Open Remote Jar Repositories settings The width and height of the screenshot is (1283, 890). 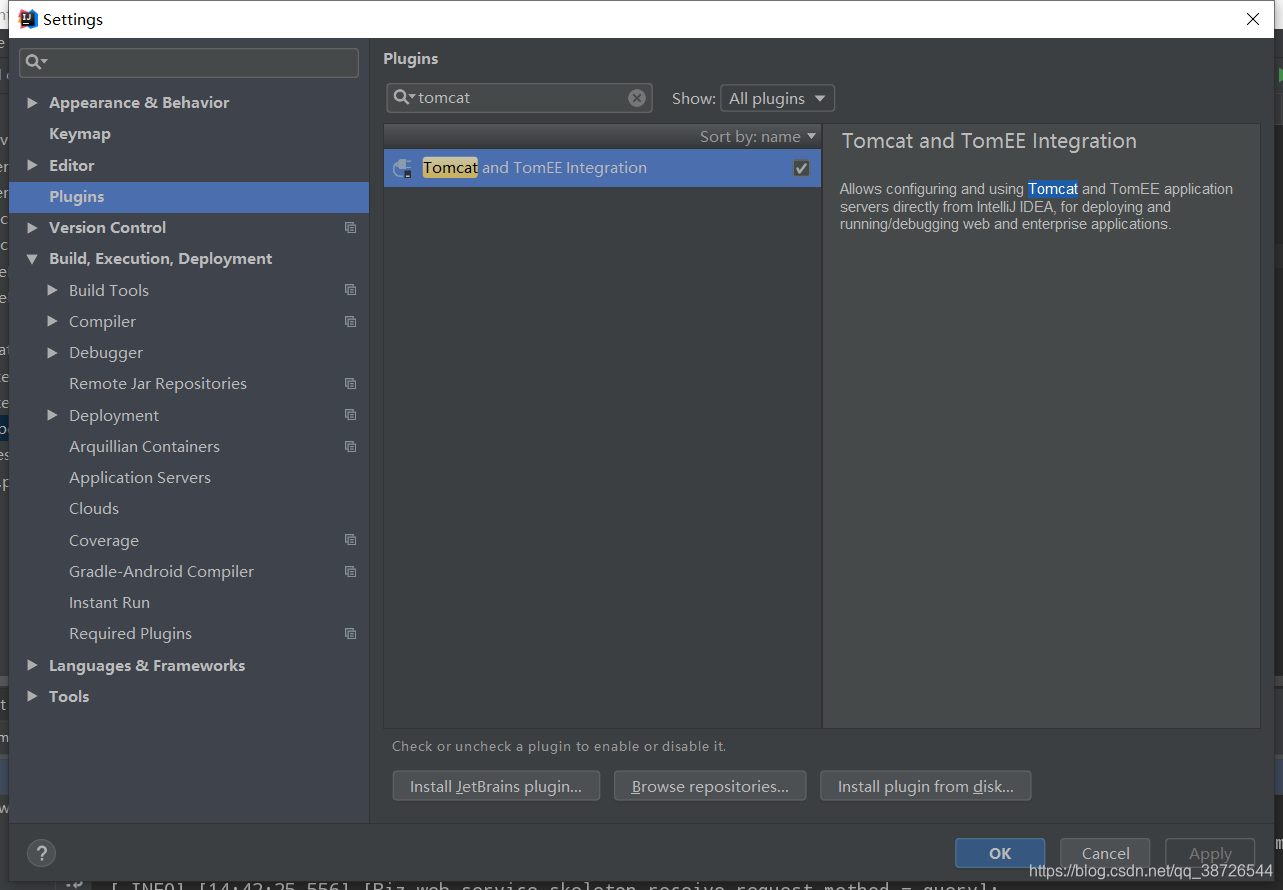[x=157, y=384]
